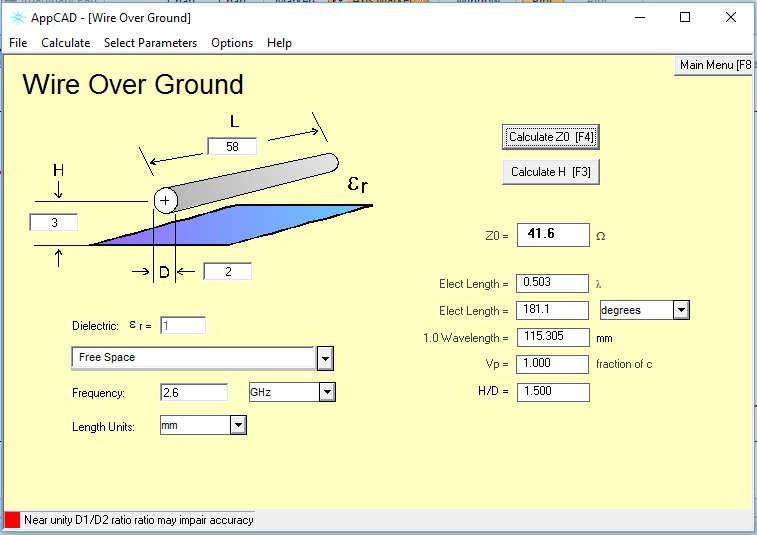Expand the degrees electrical length dropdown

tap(681, 310)
